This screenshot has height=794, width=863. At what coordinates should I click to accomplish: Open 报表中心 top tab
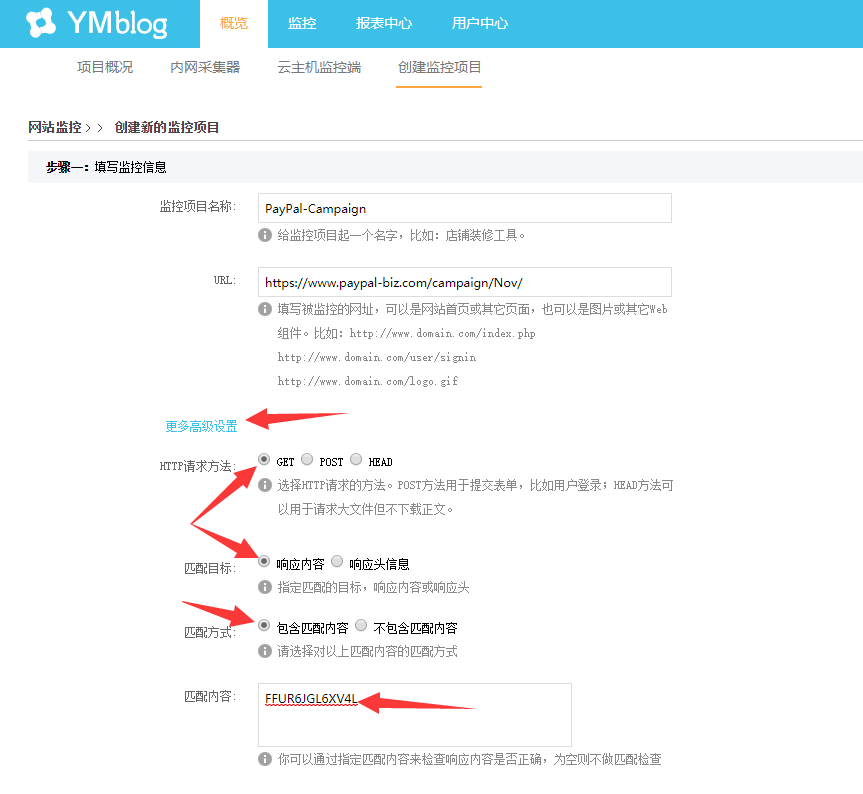(x=384, y=24)
